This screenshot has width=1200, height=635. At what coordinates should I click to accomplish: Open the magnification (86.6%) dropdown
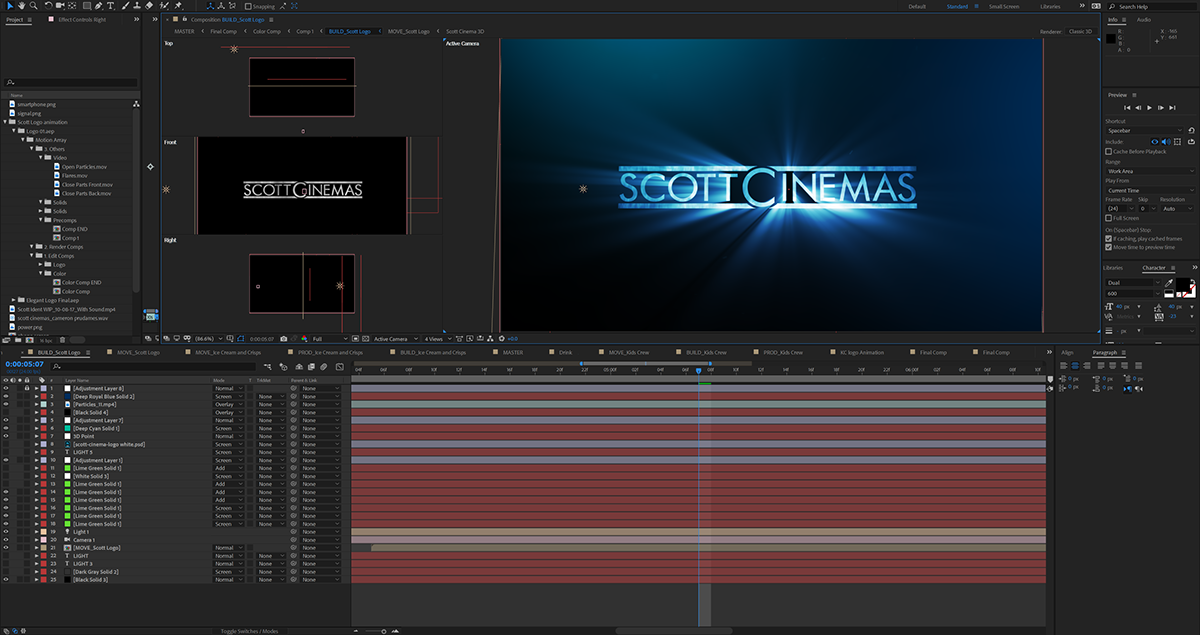pyautogui.click(x=208, y=339)
